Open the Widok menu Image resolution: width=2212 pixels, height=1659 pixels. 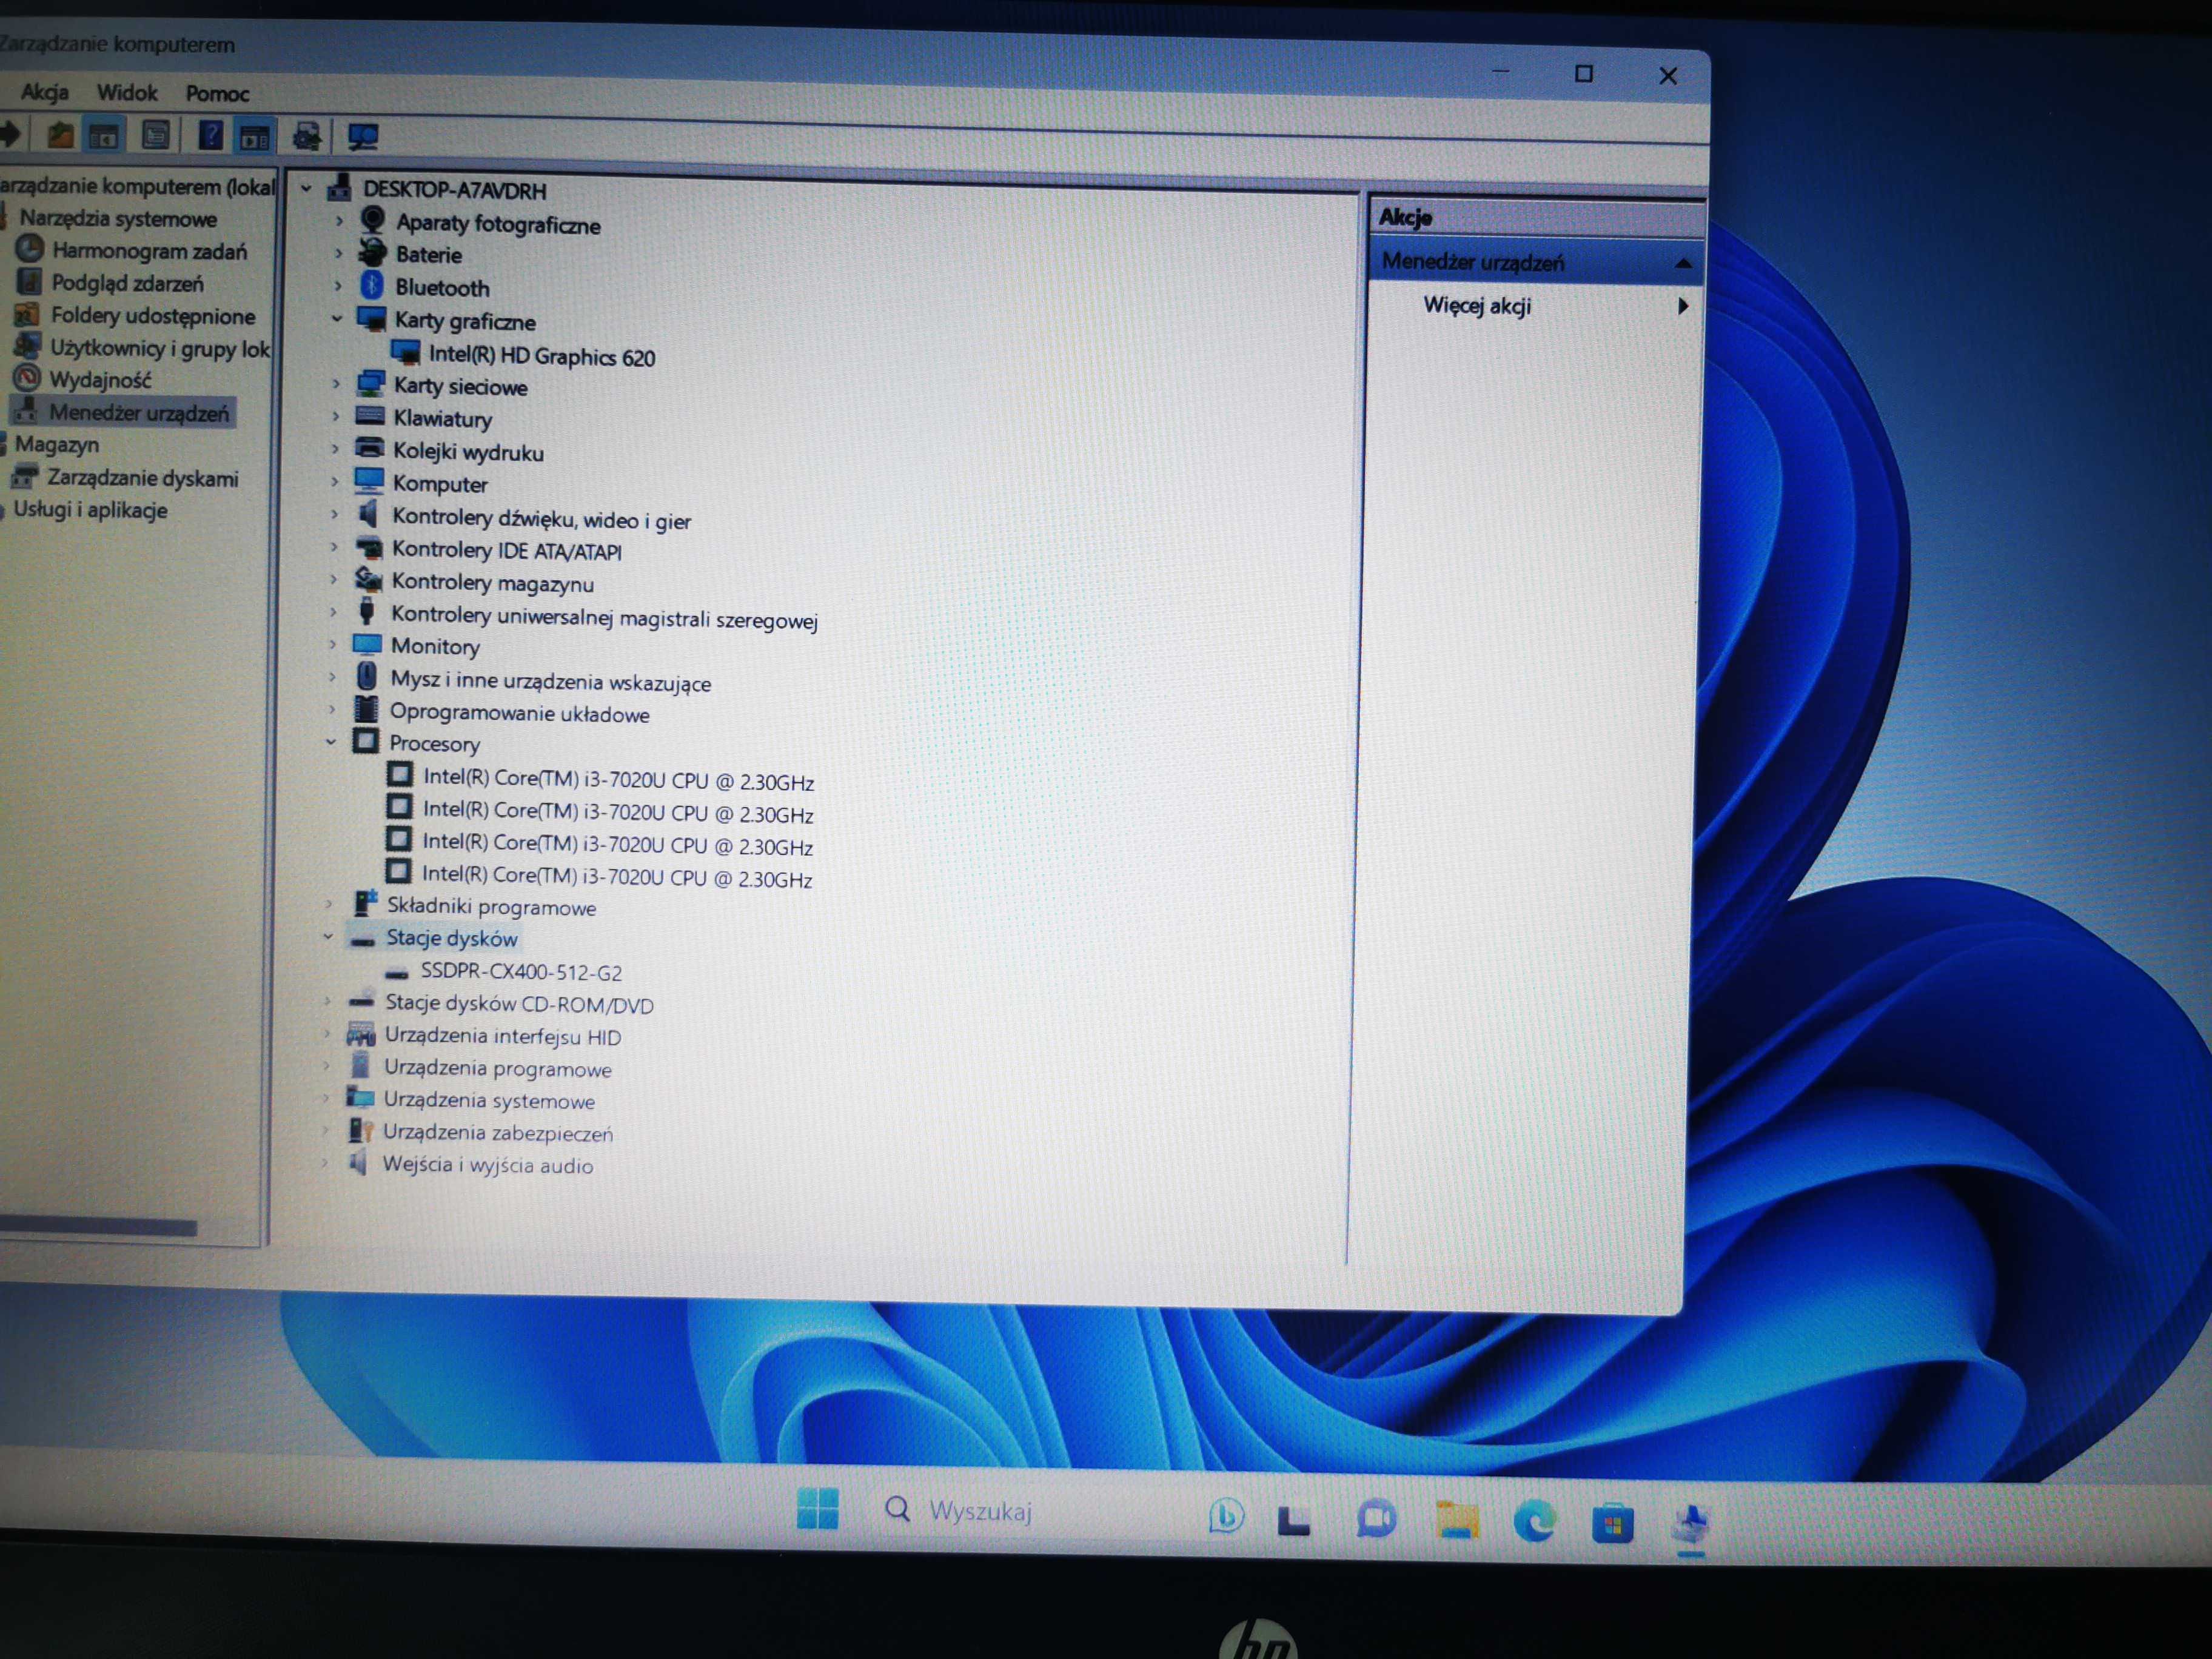point(127,93)
